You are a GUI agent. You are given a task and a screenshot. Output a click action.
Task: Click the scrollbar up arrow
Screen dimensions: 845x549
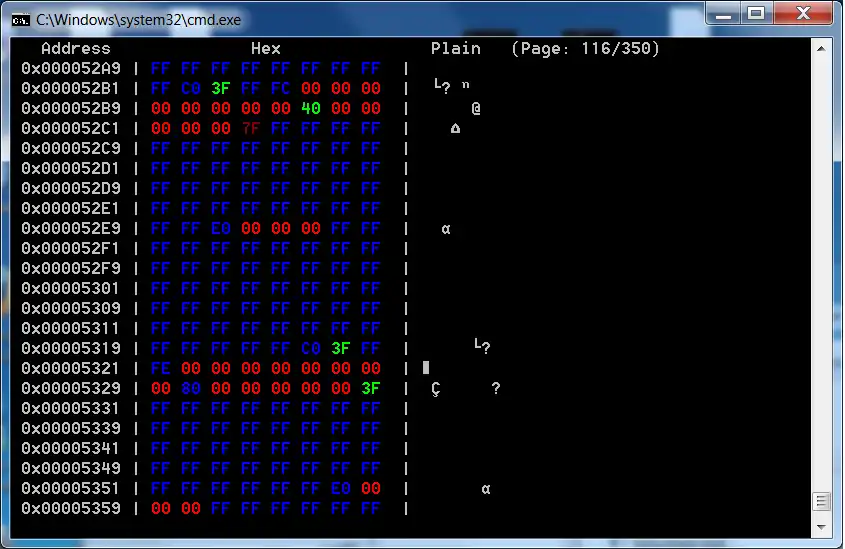(x=821, y=49)
